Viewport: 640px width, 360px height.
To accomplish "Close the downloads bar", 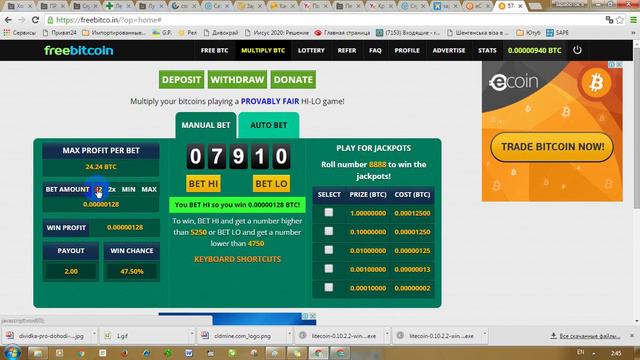I will tap(632, 336).
